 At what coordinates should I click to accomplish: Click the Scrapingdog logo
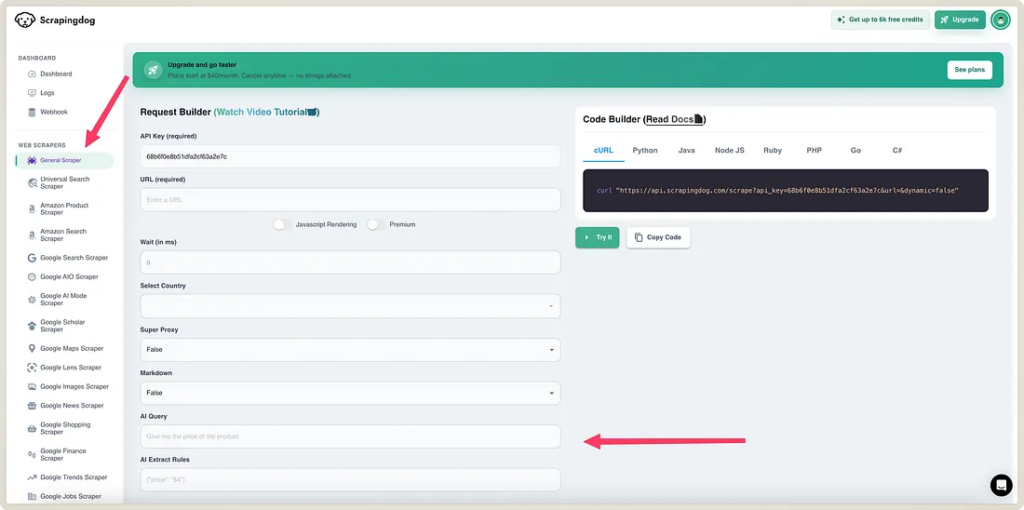click(x=56, y=20)
